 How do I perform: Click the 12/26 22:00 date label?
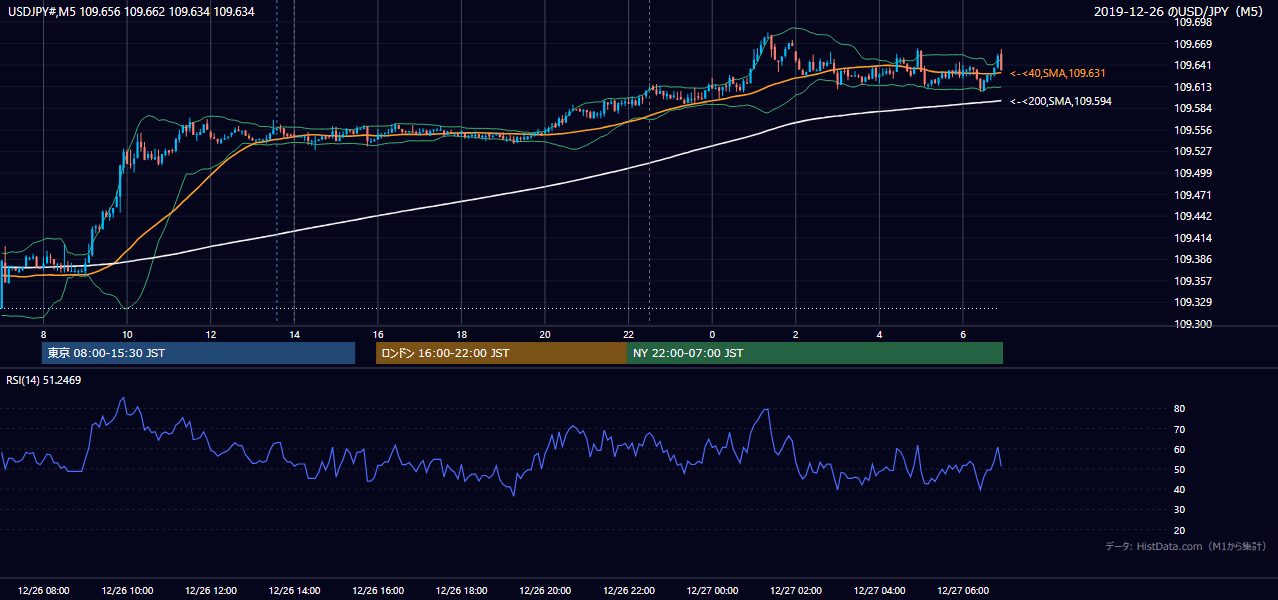click(629, 591)
